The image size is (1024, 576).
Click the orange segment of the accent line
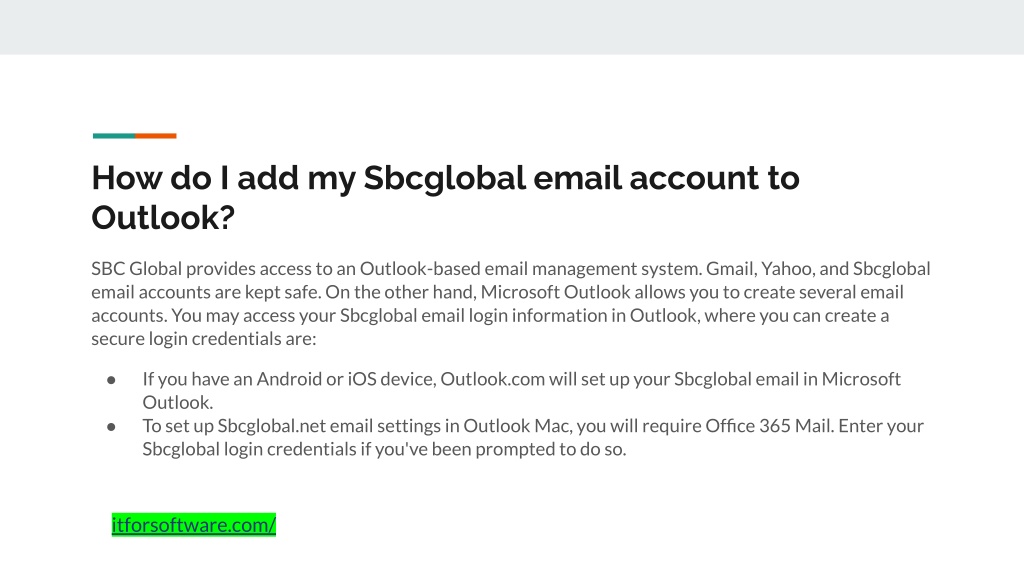point(156,136)
